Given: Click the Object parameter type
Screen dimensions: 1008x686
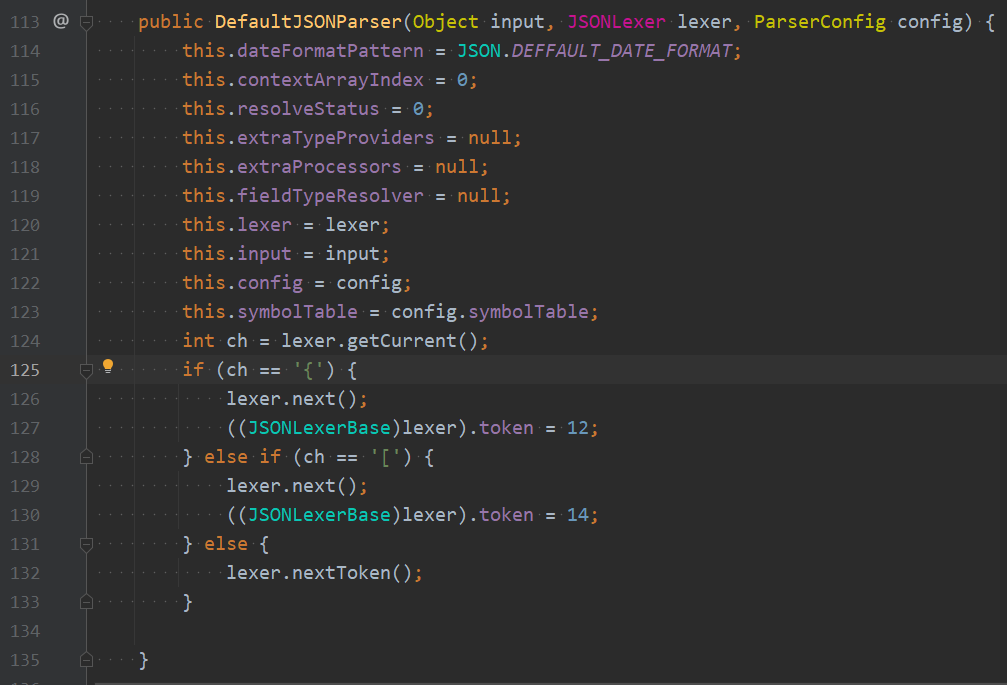Looking at the screenshot, I should [446, 22].
